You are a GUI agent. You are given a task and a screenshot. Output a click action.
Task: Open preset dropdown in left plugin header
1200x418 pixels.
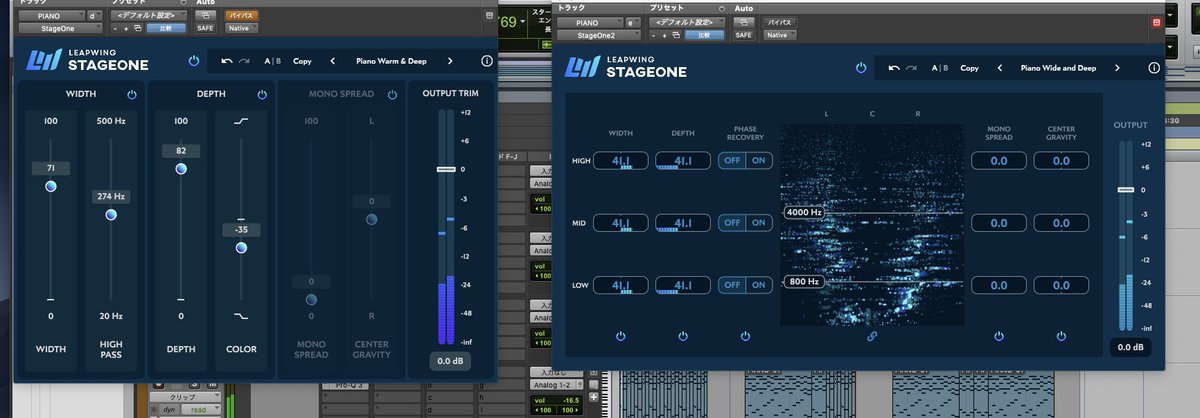point(150,16)
